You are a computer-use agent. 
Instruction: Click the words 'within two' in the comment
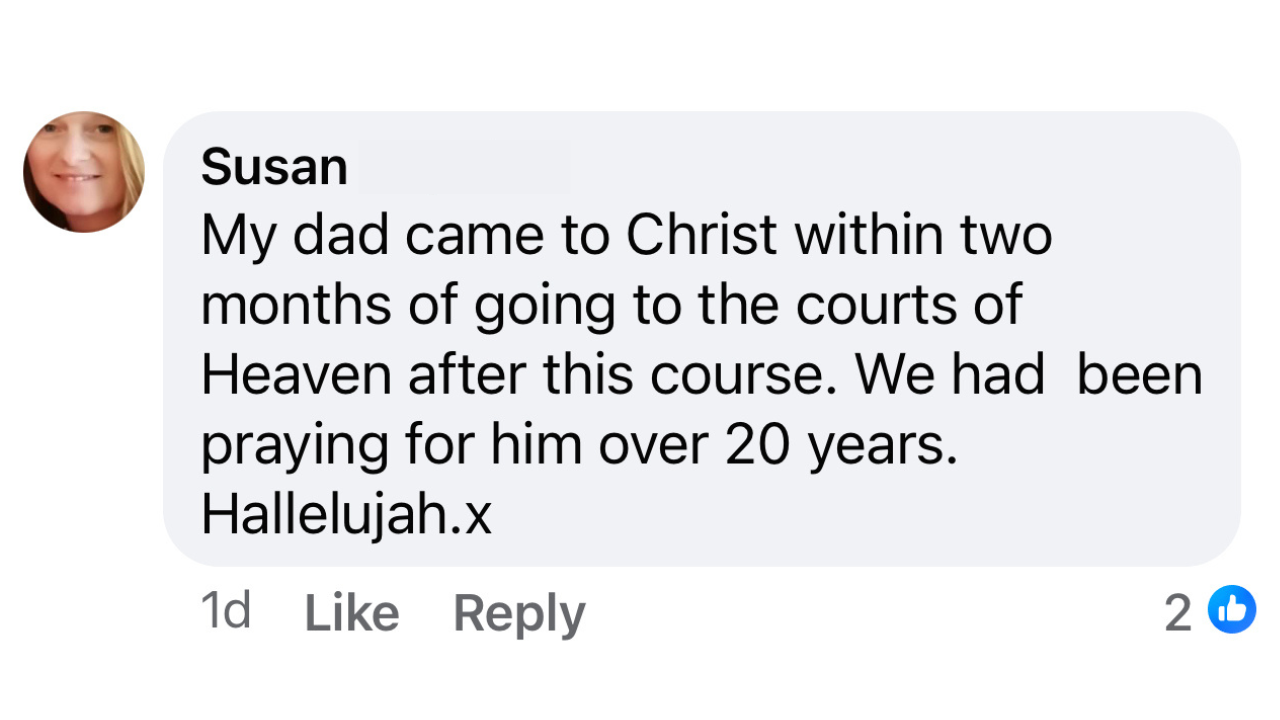pyautogui.click(x=924, y=236)
